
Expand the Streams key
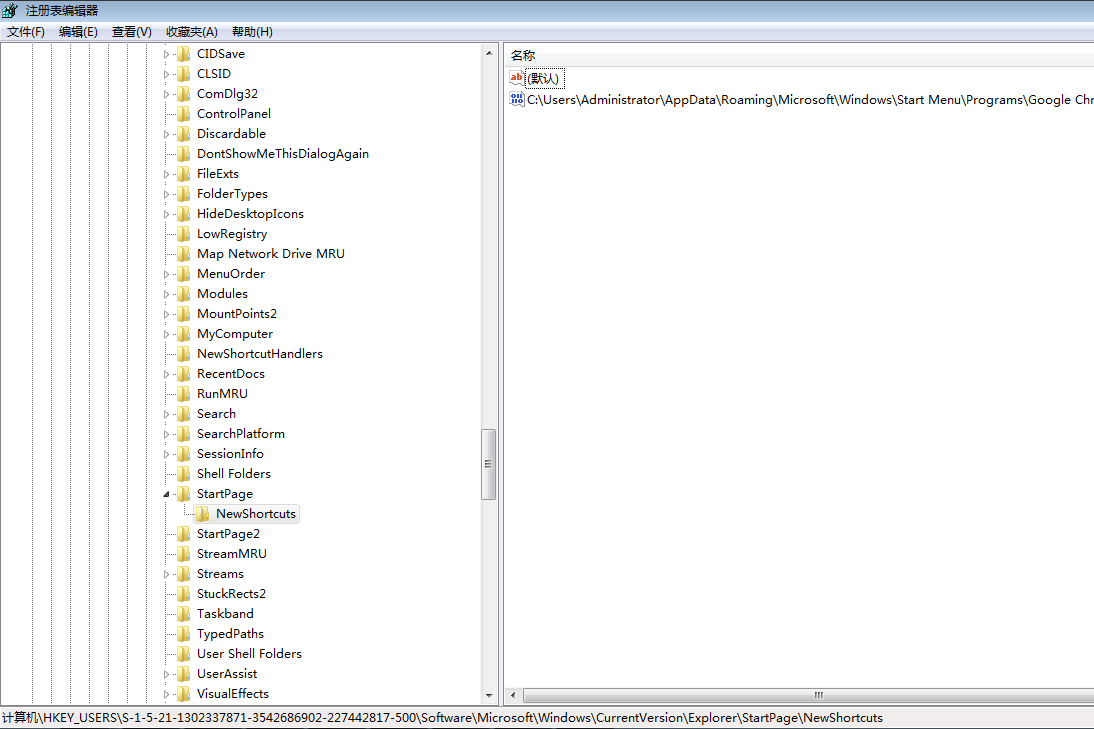(x=166, y=574)
